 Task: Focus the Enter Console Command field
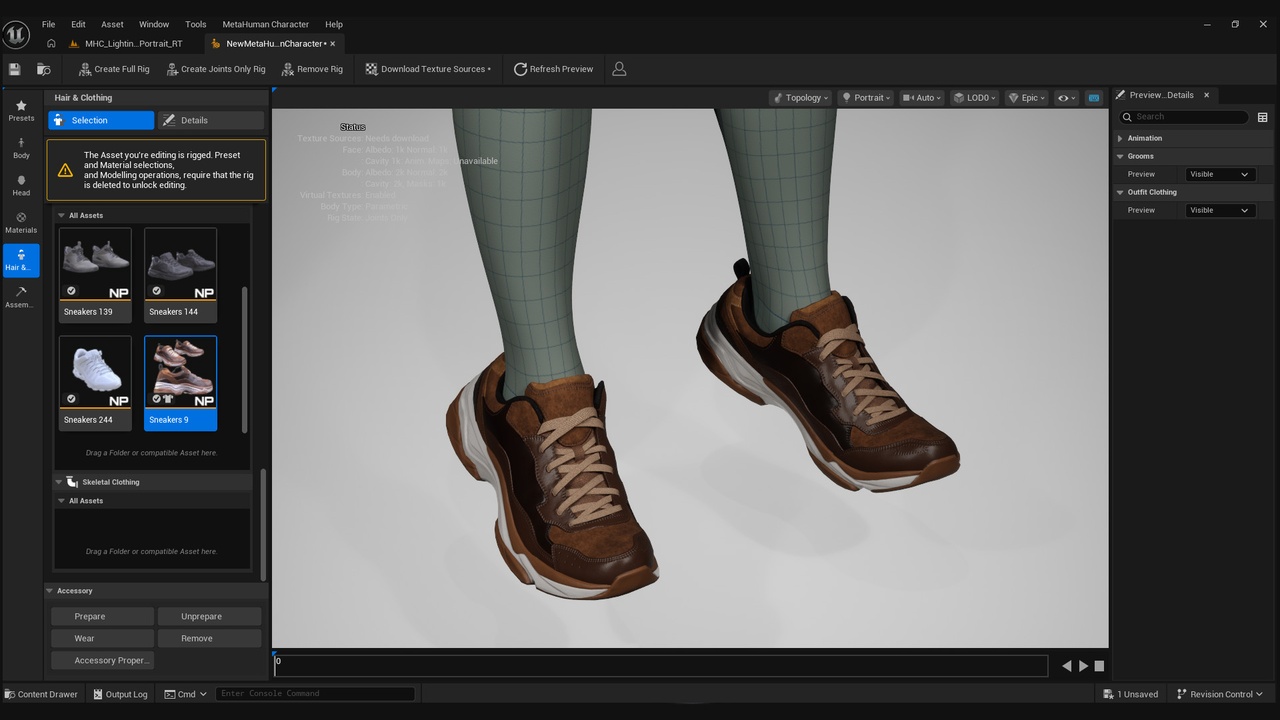pyautogui.click(x=315, y=694)
